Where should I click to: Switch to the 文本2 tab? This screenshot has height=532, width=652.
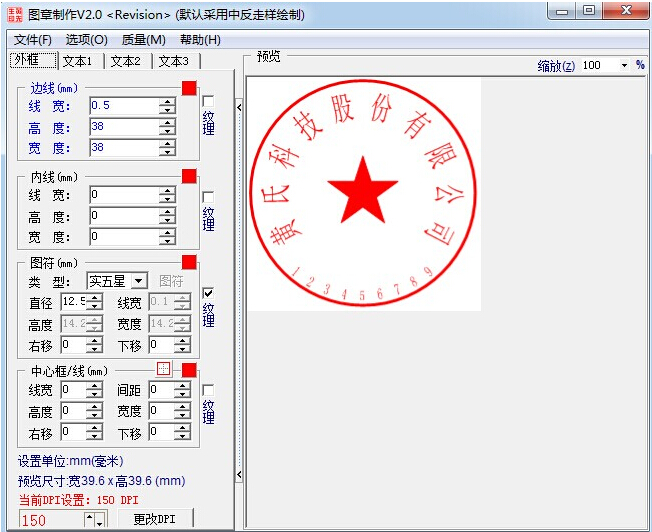point(126,61)
